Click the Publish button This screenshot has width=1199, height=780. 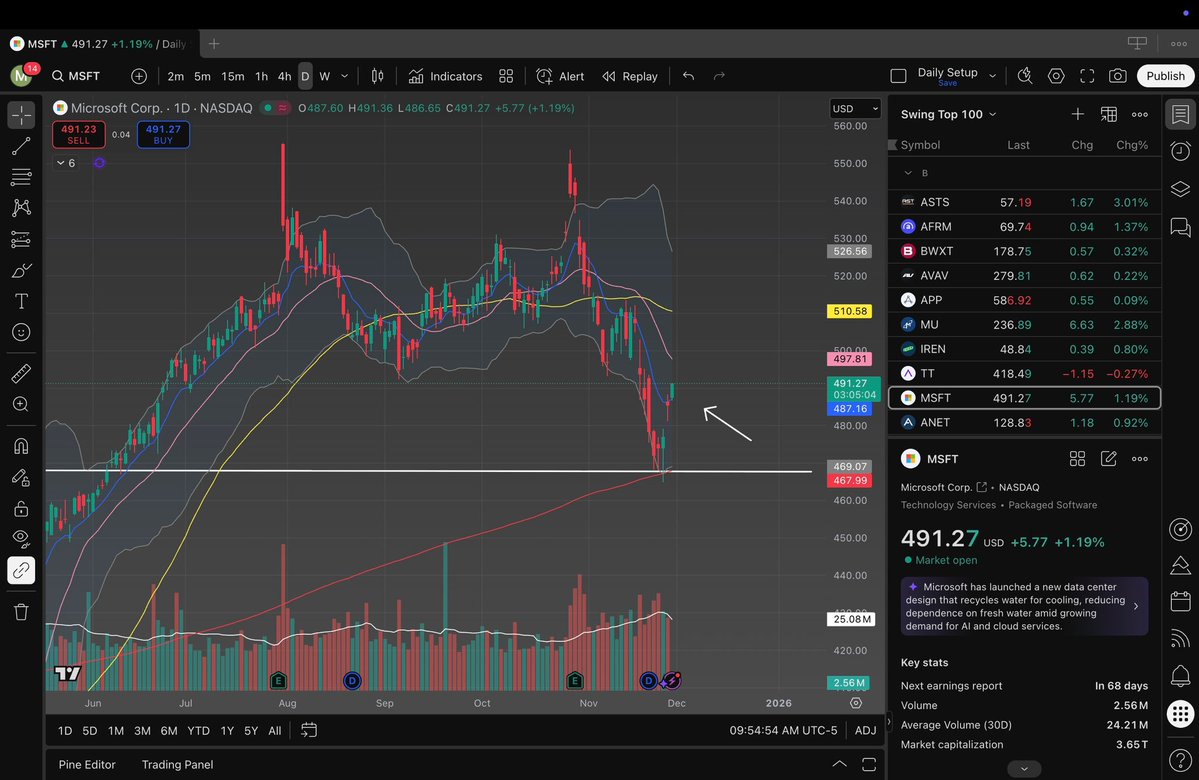(1165, 75)
